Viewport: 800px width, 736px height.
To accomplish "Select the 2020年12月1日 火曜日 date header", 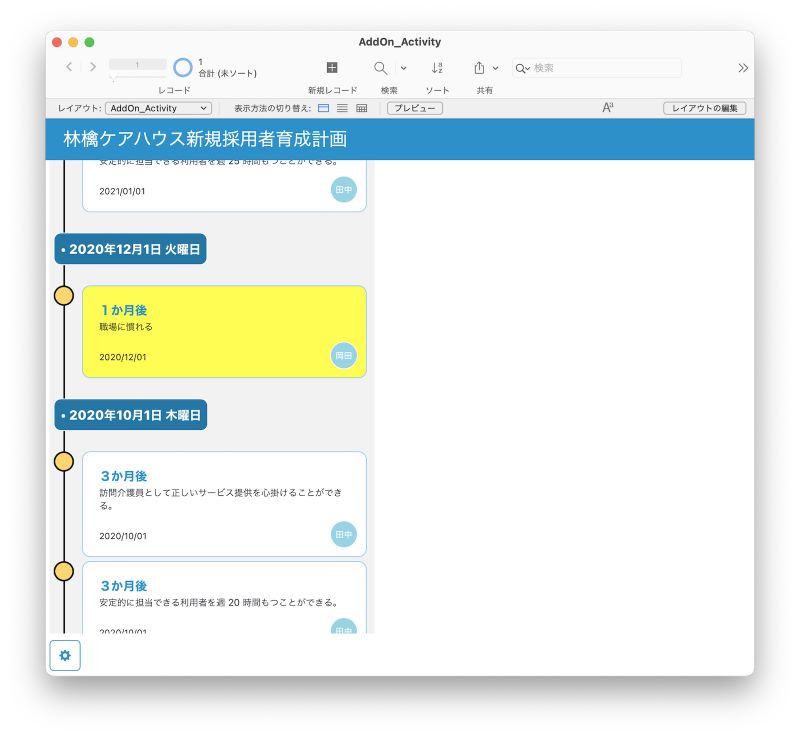I will coord(131,249).
